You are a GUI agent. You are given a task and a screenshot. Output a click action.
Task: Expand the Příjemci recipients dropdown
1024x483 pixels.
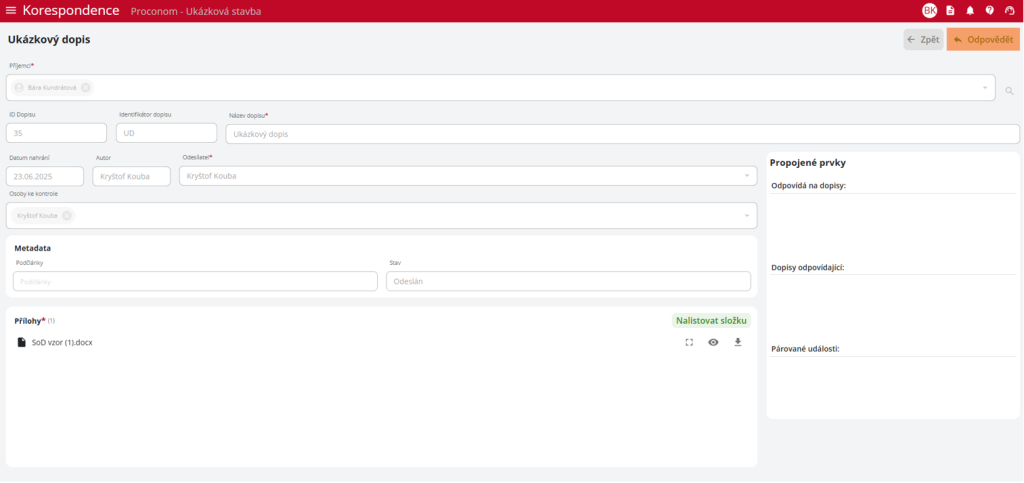coord(985,88)
